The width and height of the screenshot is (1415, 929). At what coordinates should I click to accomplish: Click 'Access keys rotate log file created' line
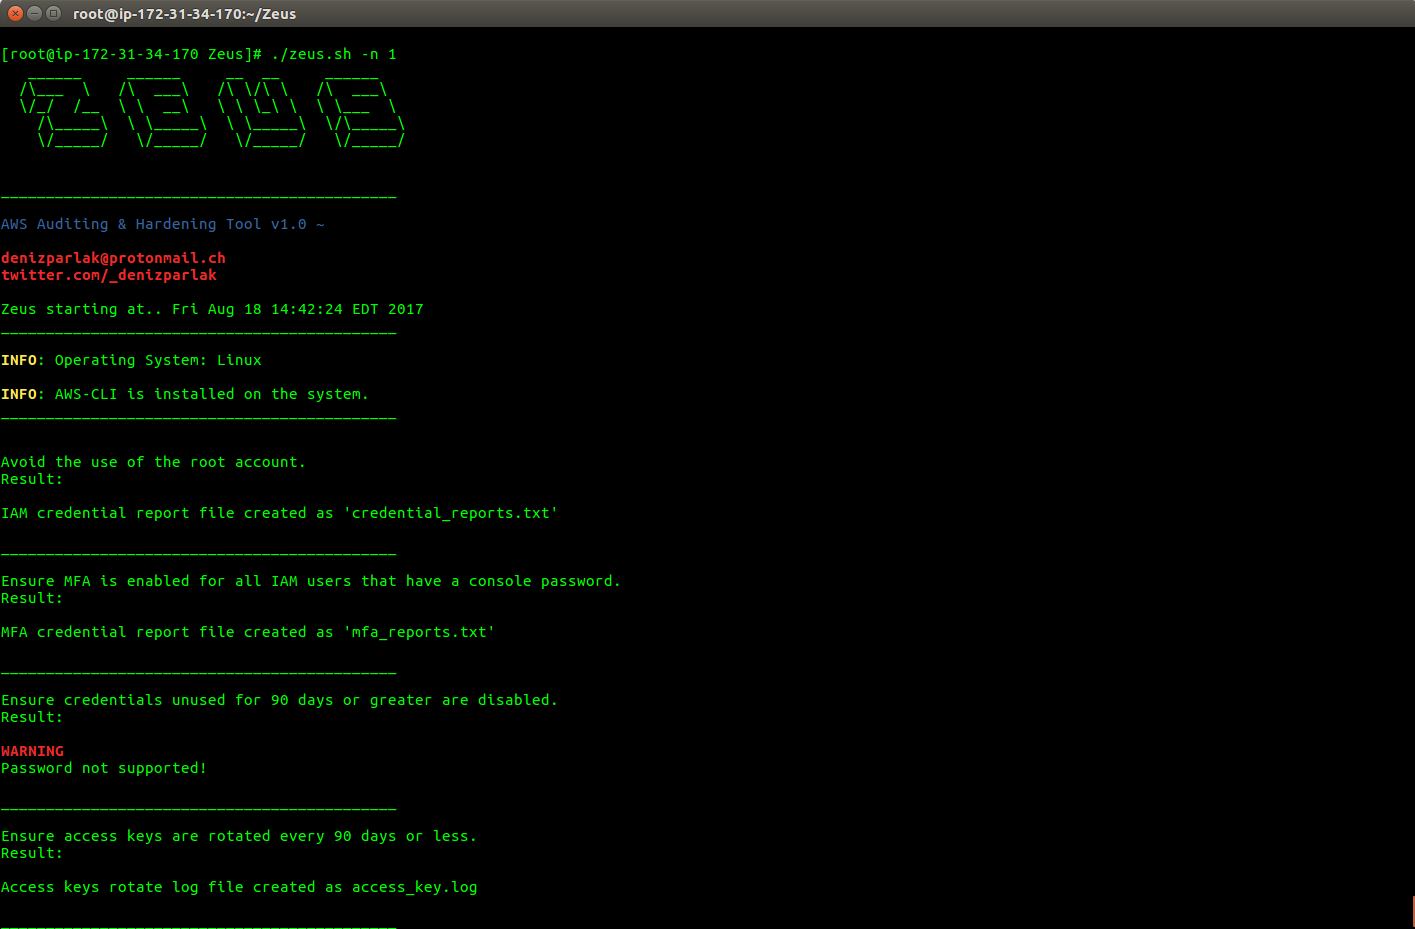[x=239, y=887]
